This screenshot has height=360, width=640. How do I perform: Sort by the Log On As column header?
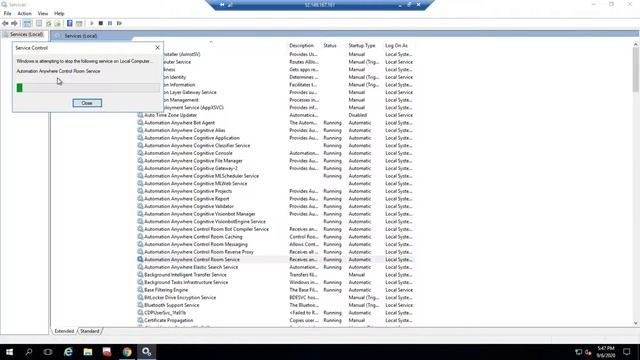(x=397, y=46)
